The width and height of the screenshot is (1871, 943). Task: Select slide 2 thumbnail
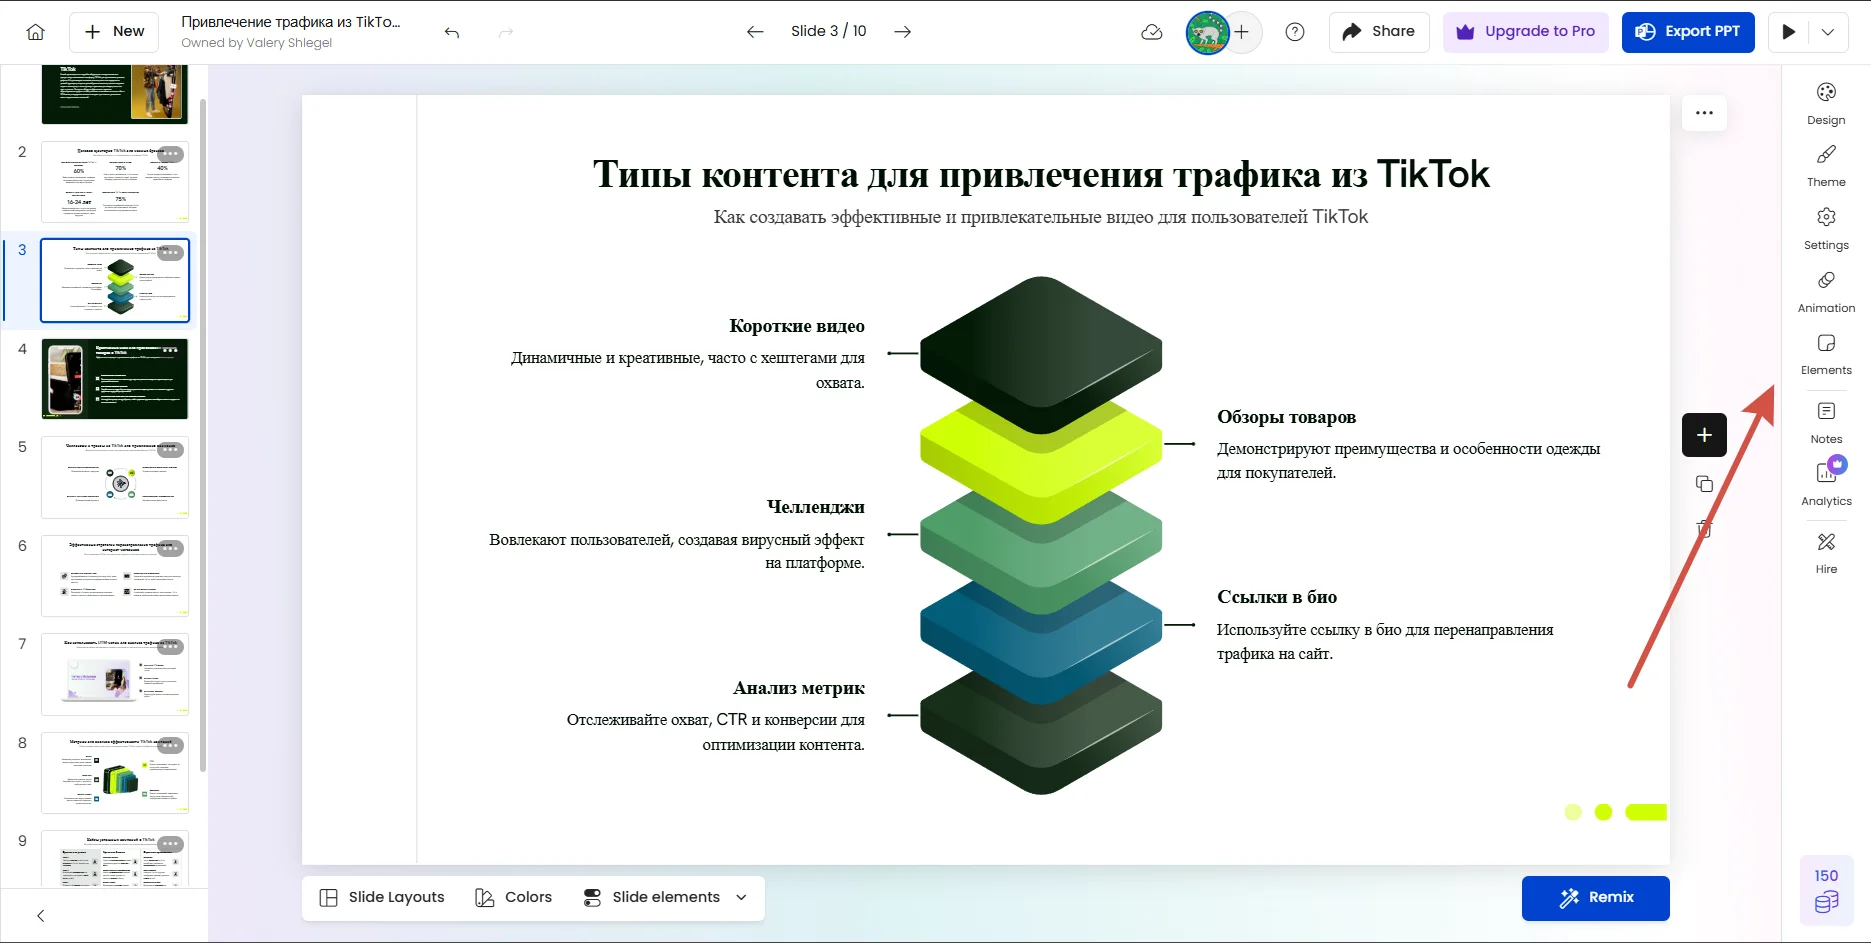coord(114,182)
